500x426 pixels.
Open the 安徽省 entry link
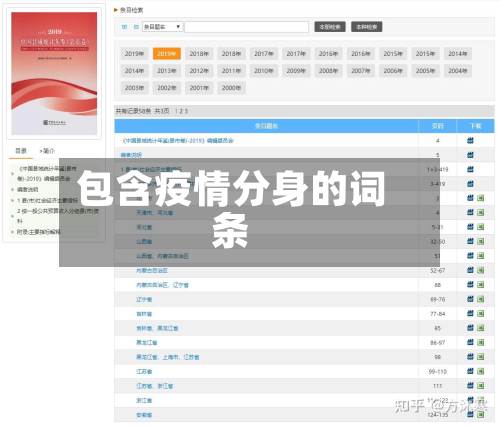144,415
